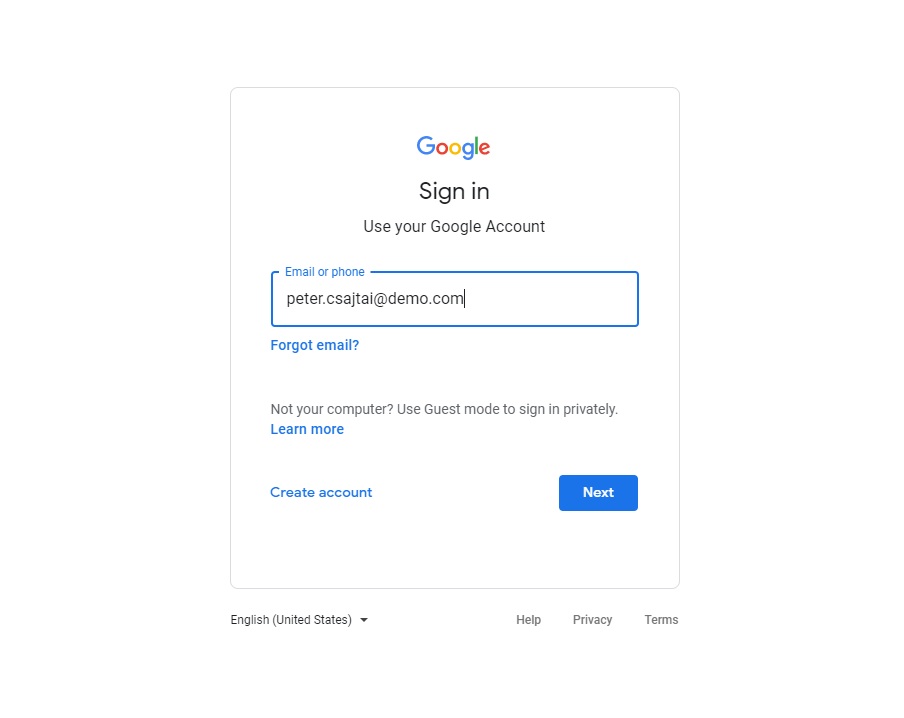Click inside the Email or phone field

[454, 299]
